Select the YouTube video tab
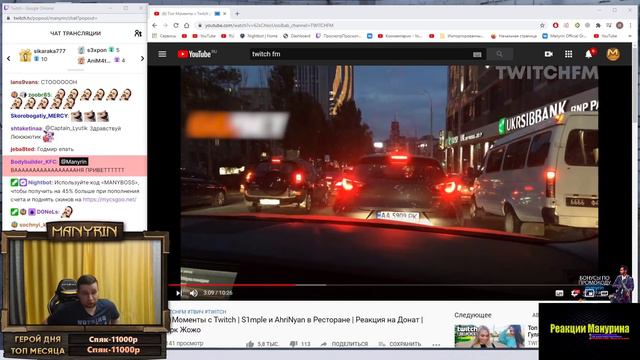Screen dimensions: 640x360 (x=190, y=13)
